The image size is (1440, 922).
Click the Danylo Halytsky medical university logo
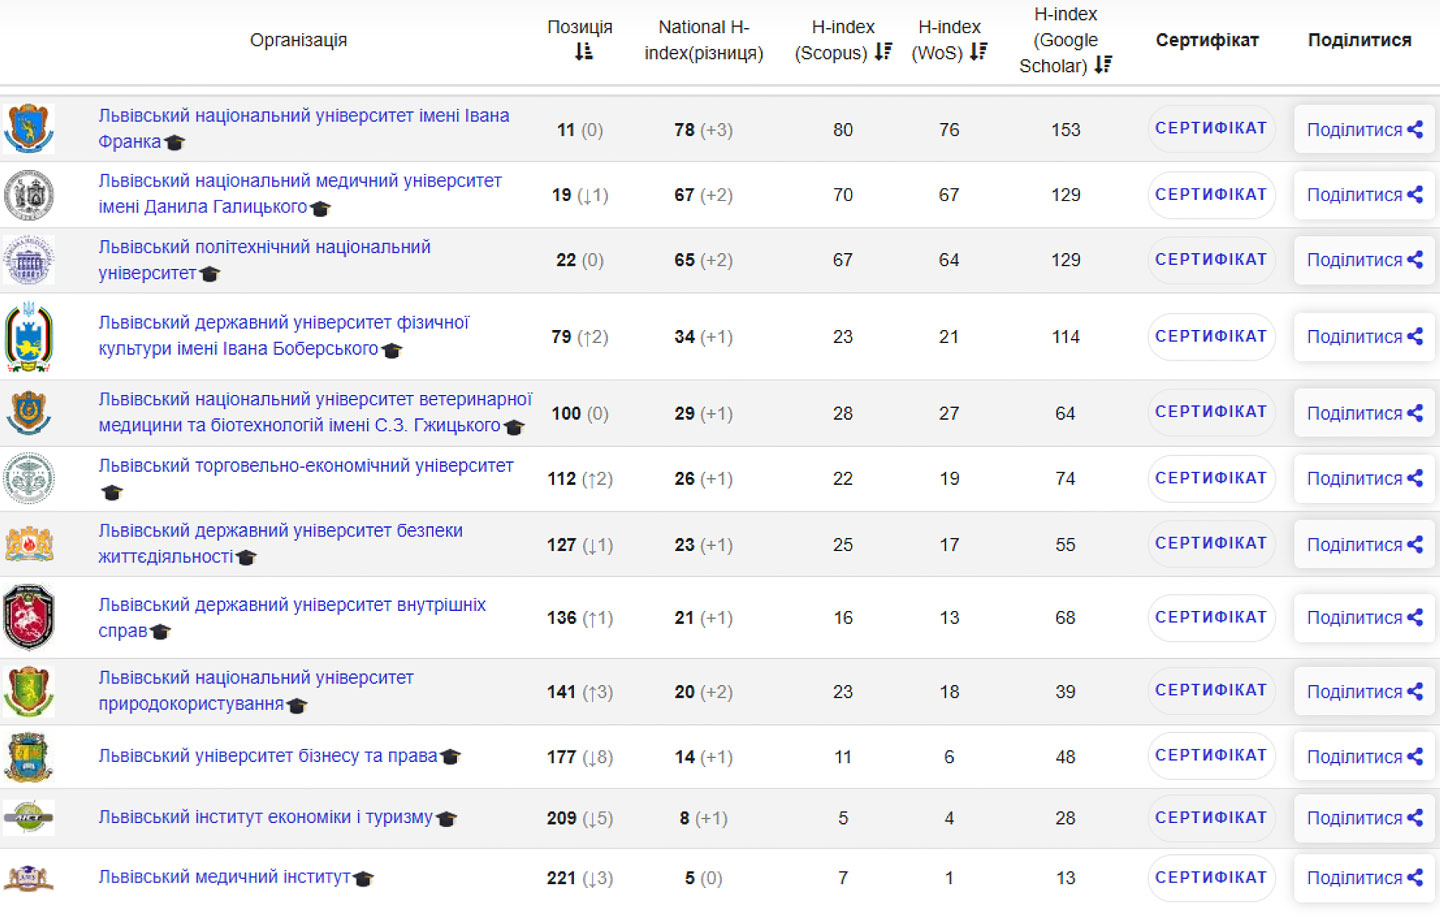29,195
